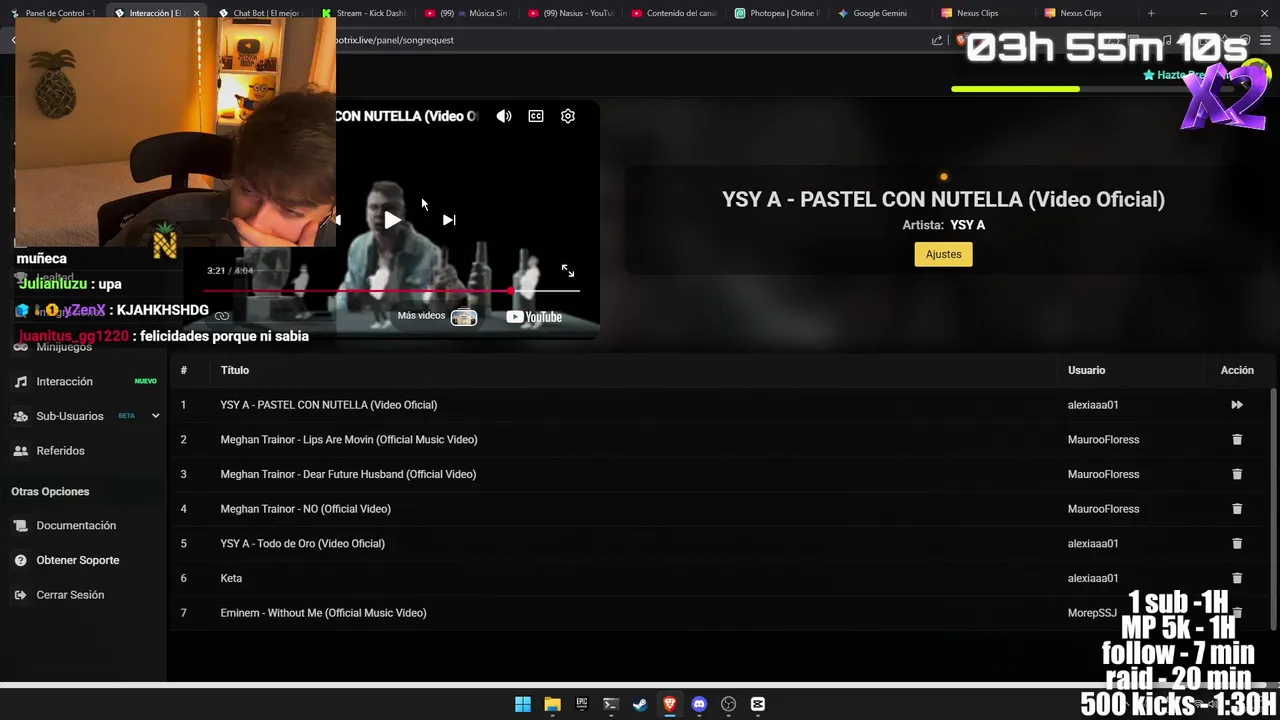Click user MorepSSJ in list

(1092, 613)
